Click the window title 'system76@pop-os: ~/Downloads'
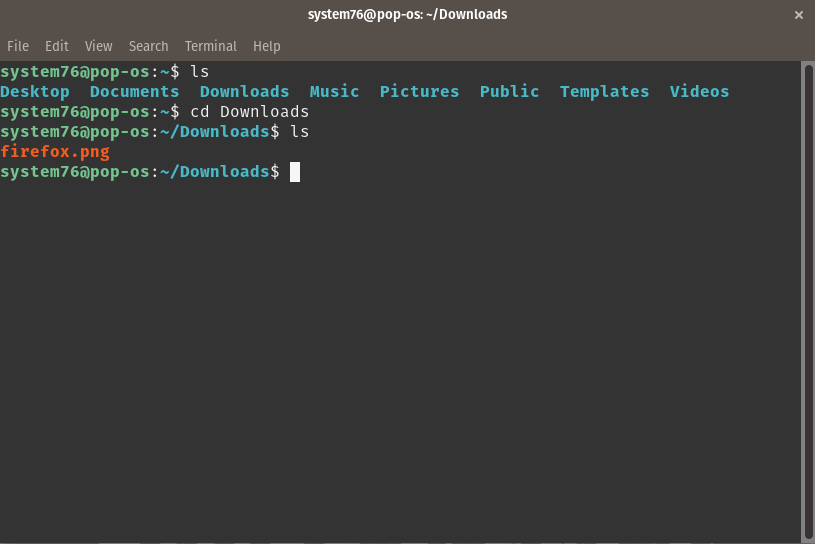Screen dimensions: 815x544 coord(406,15)
